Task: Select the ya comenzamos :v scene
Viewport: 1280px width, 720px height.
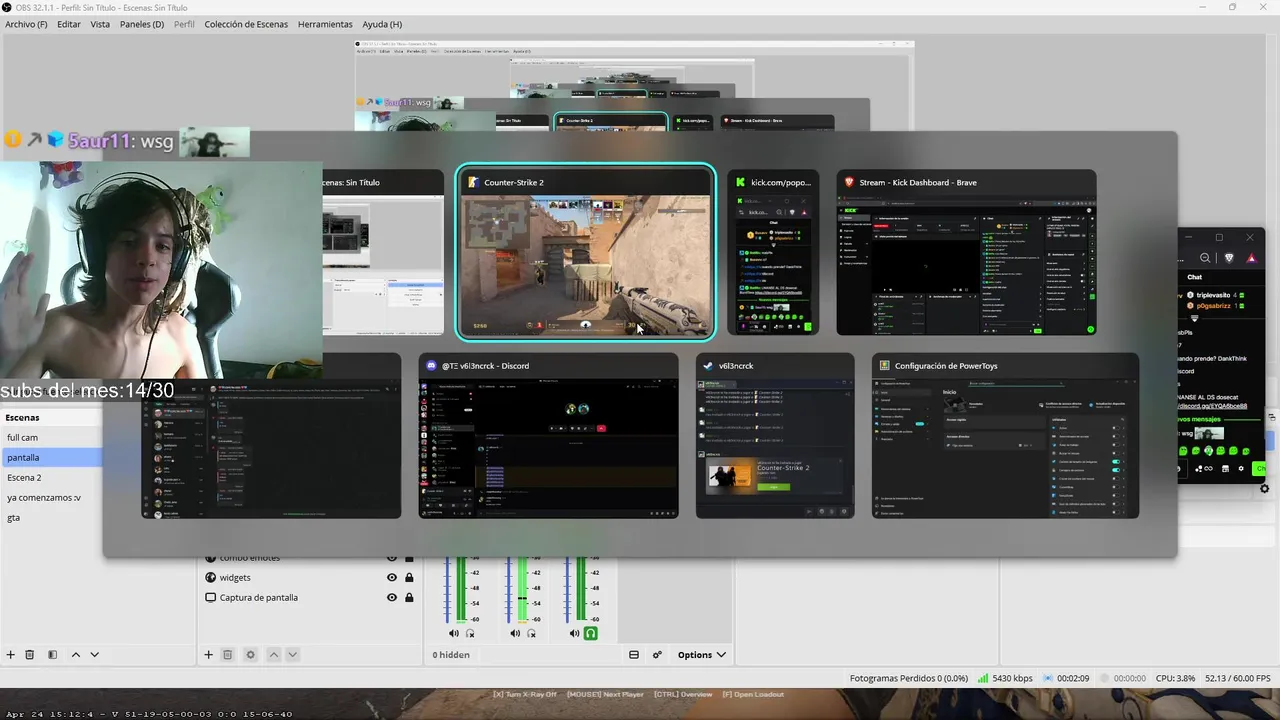Action: coord(50,497)
